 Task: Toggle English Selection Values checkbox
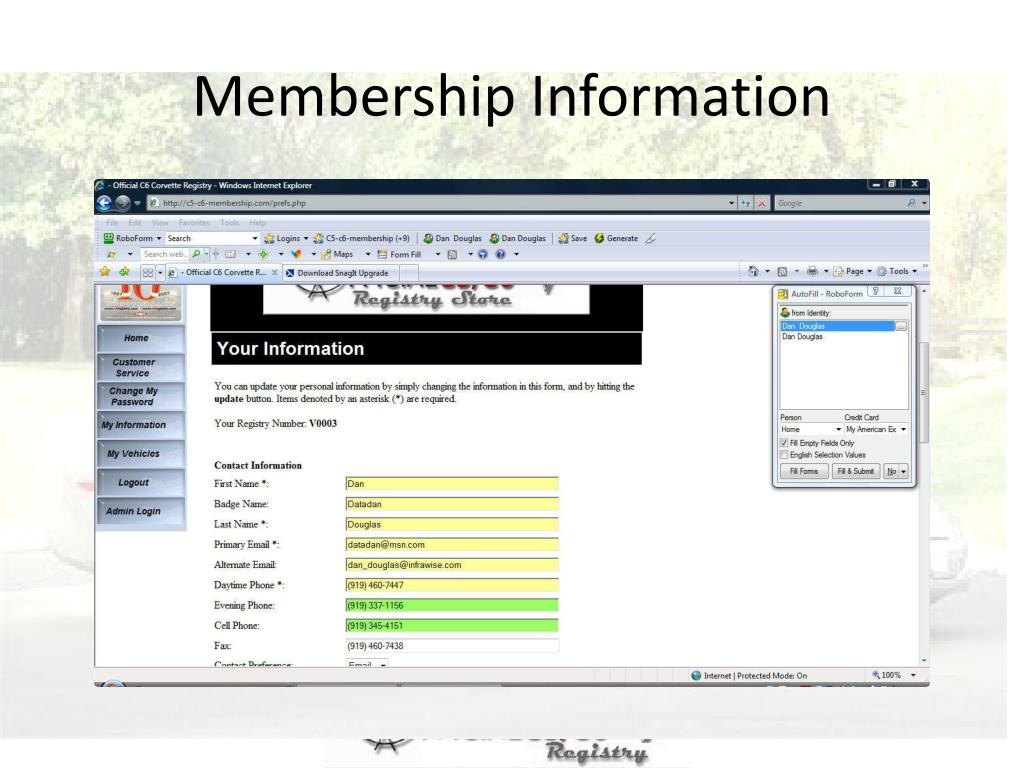click(x=784, y=455)
